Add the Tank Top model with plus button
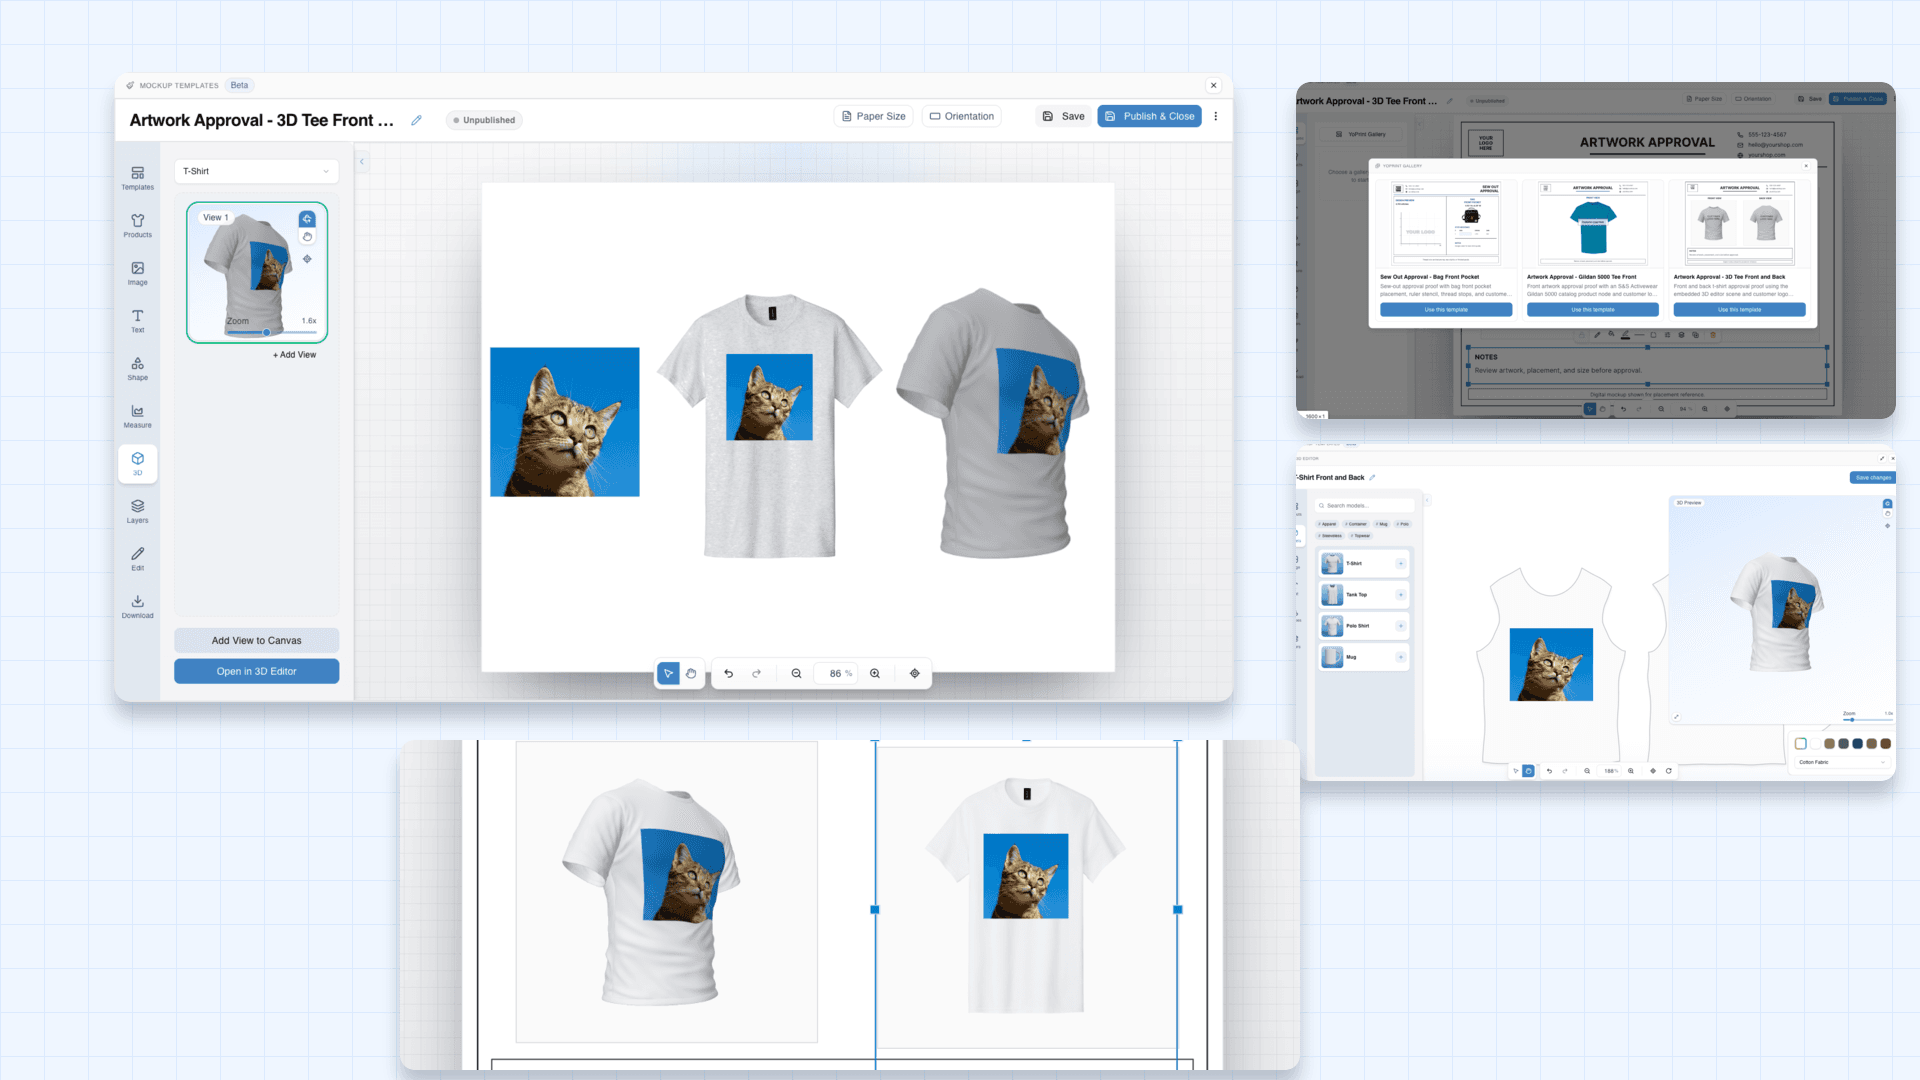 point(1400,595)
